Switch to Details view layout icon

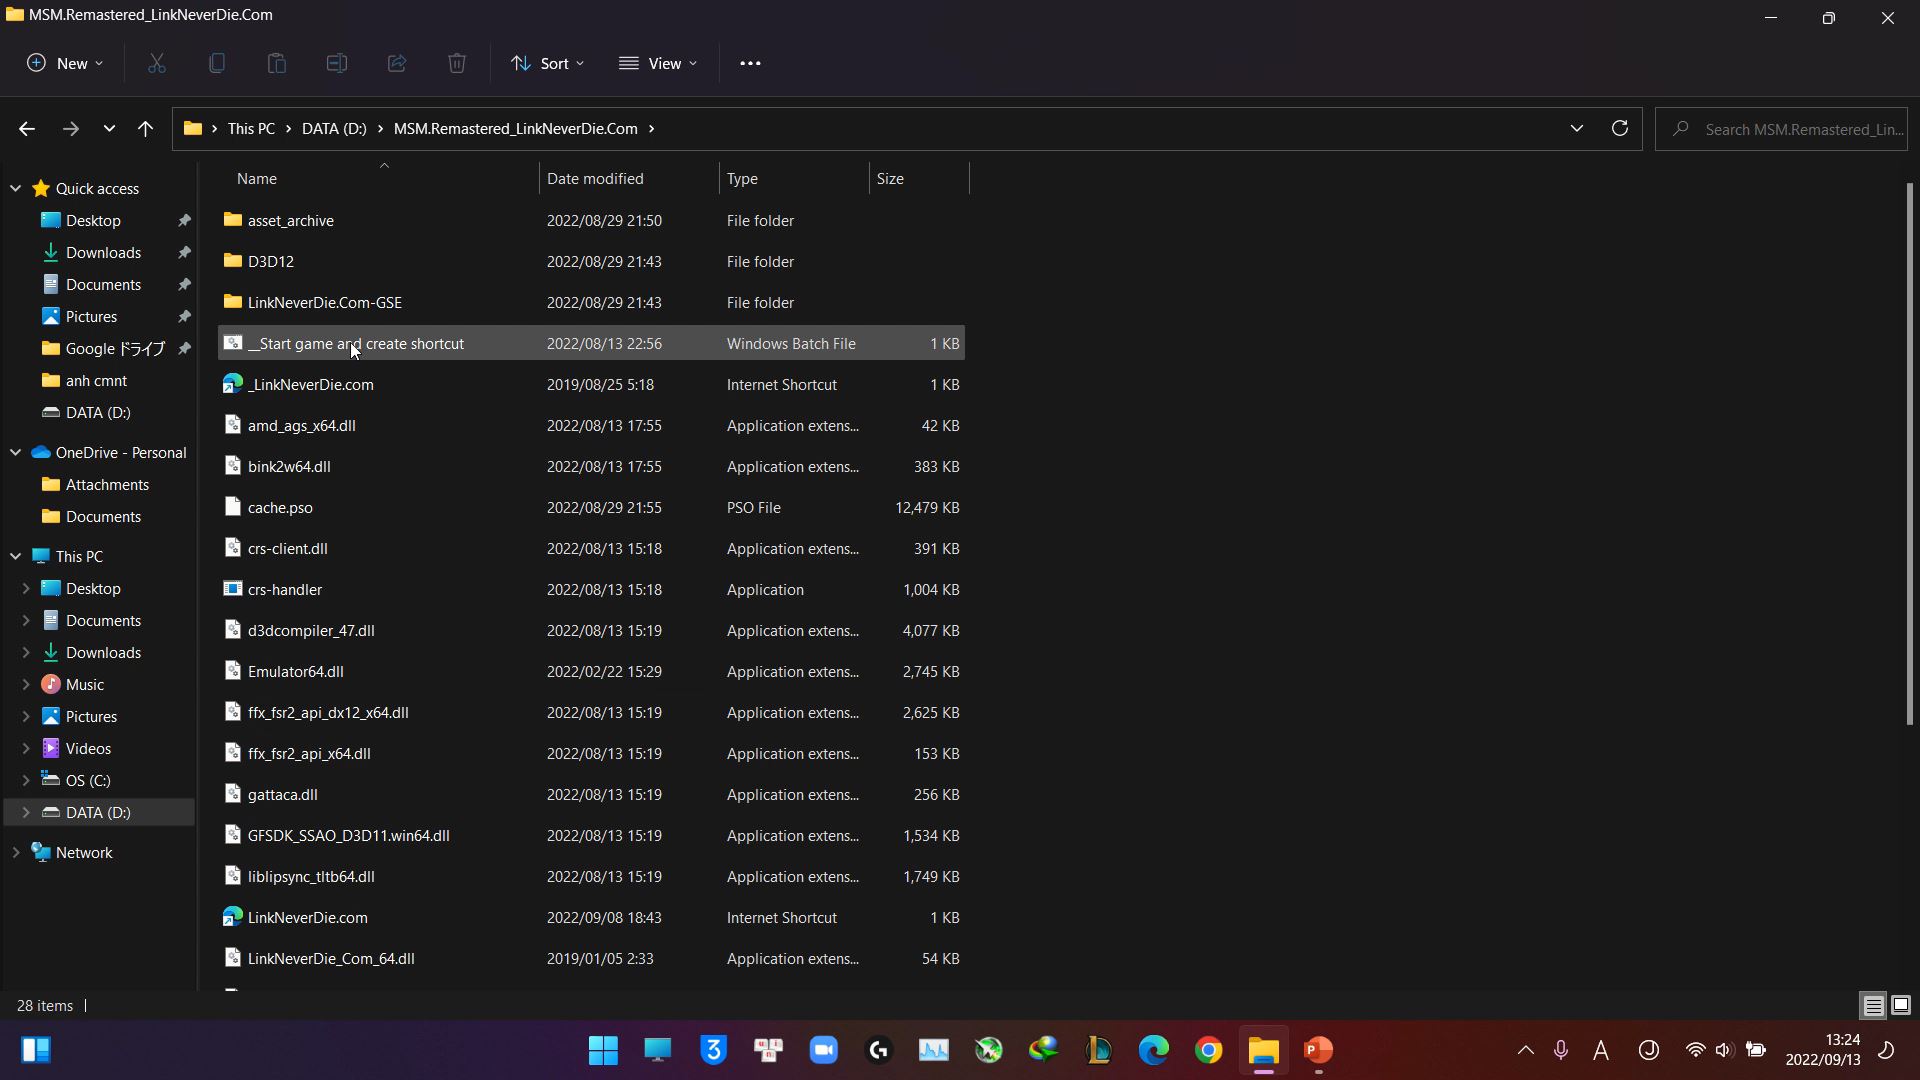pyautogui.click(x=1873, y=1005)
